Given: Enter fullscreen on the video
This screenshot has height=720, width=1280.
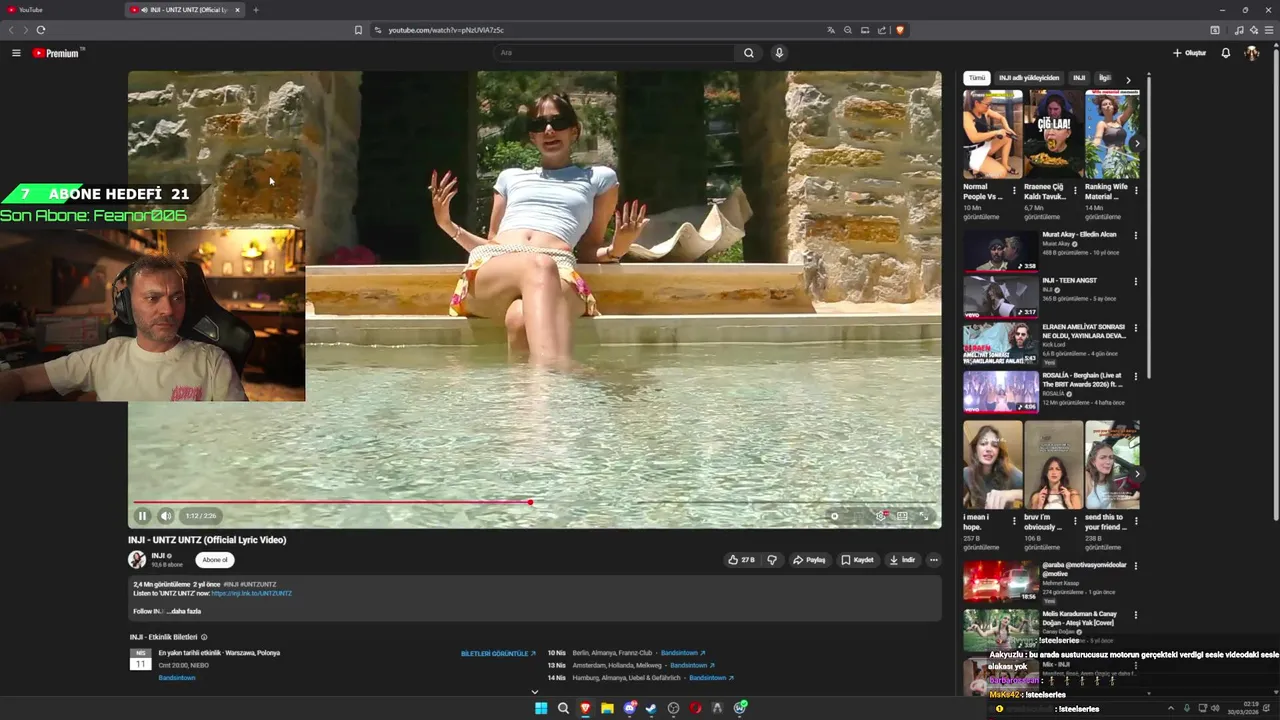Looking at the screenshot, I should [924, 516].
